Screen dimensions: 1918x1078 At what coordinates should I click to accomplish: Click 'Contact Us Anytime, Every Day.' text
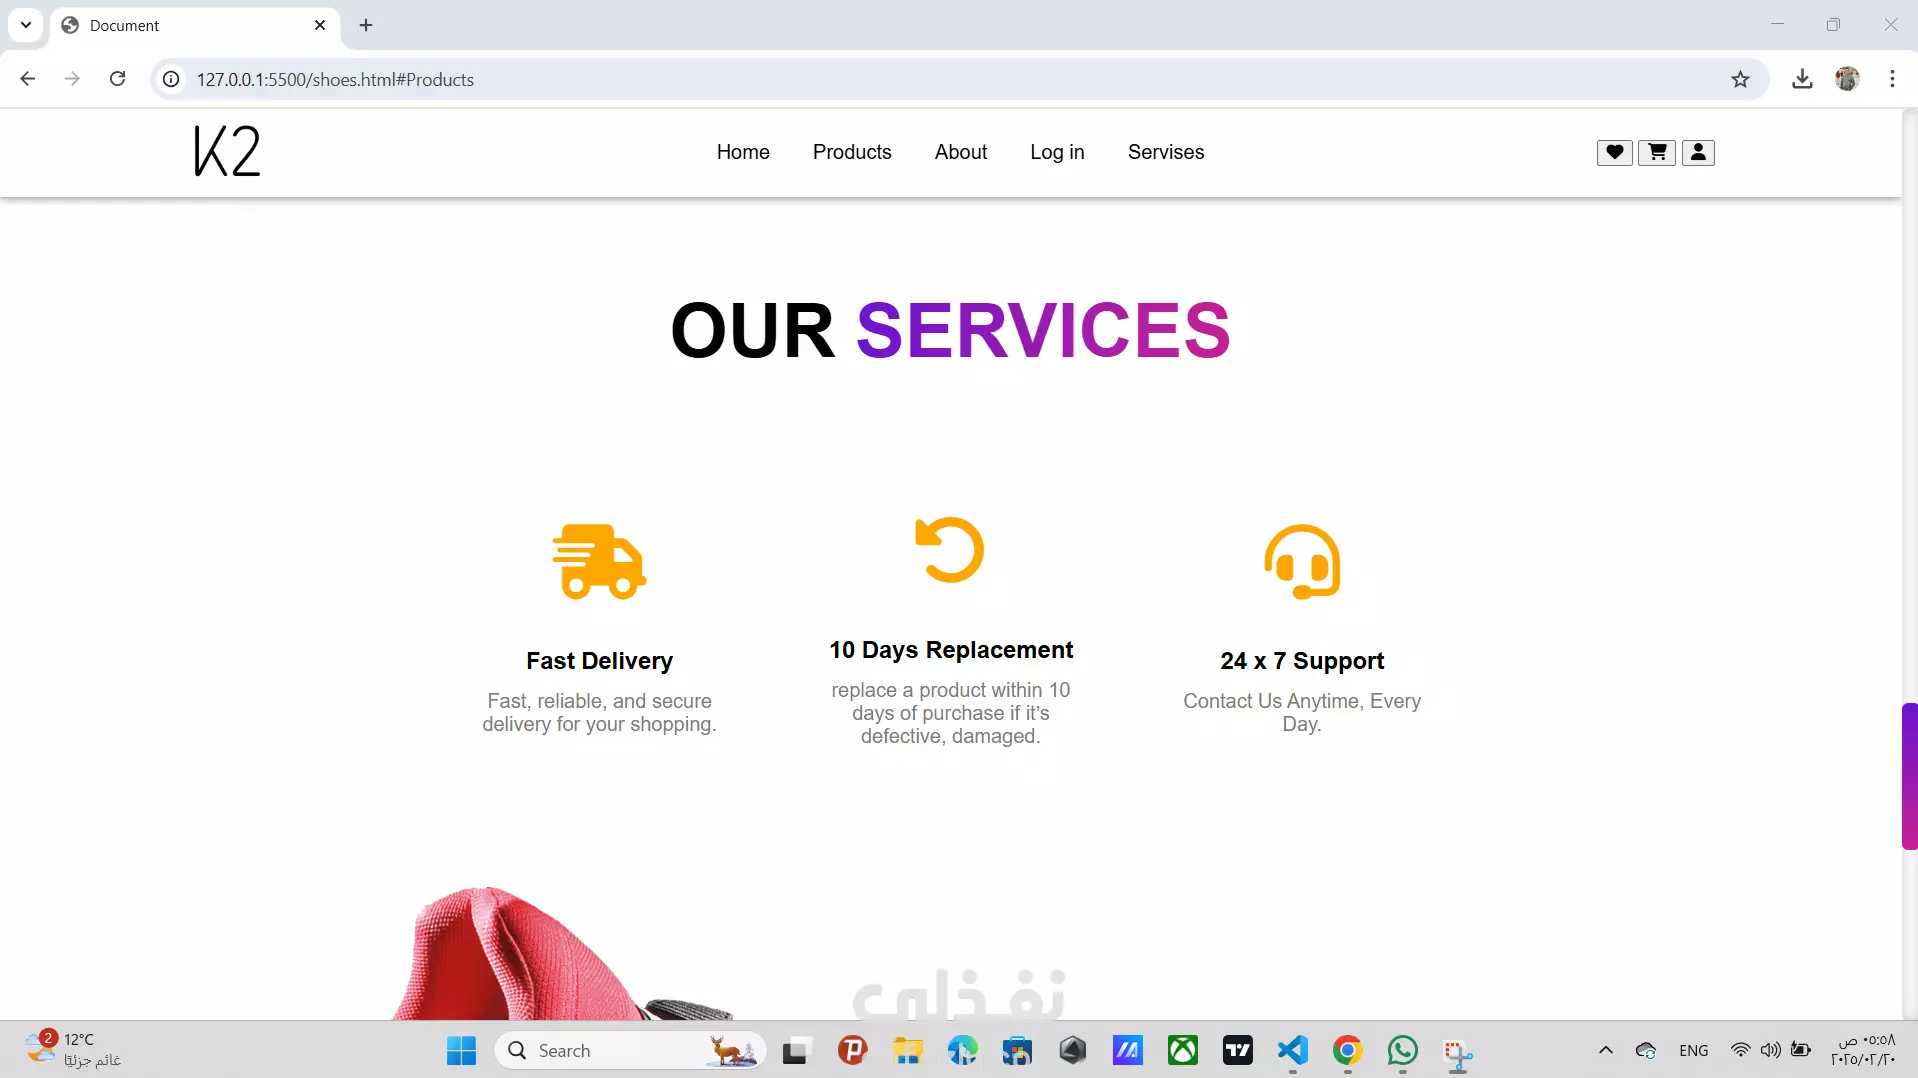click(1302, 712)
